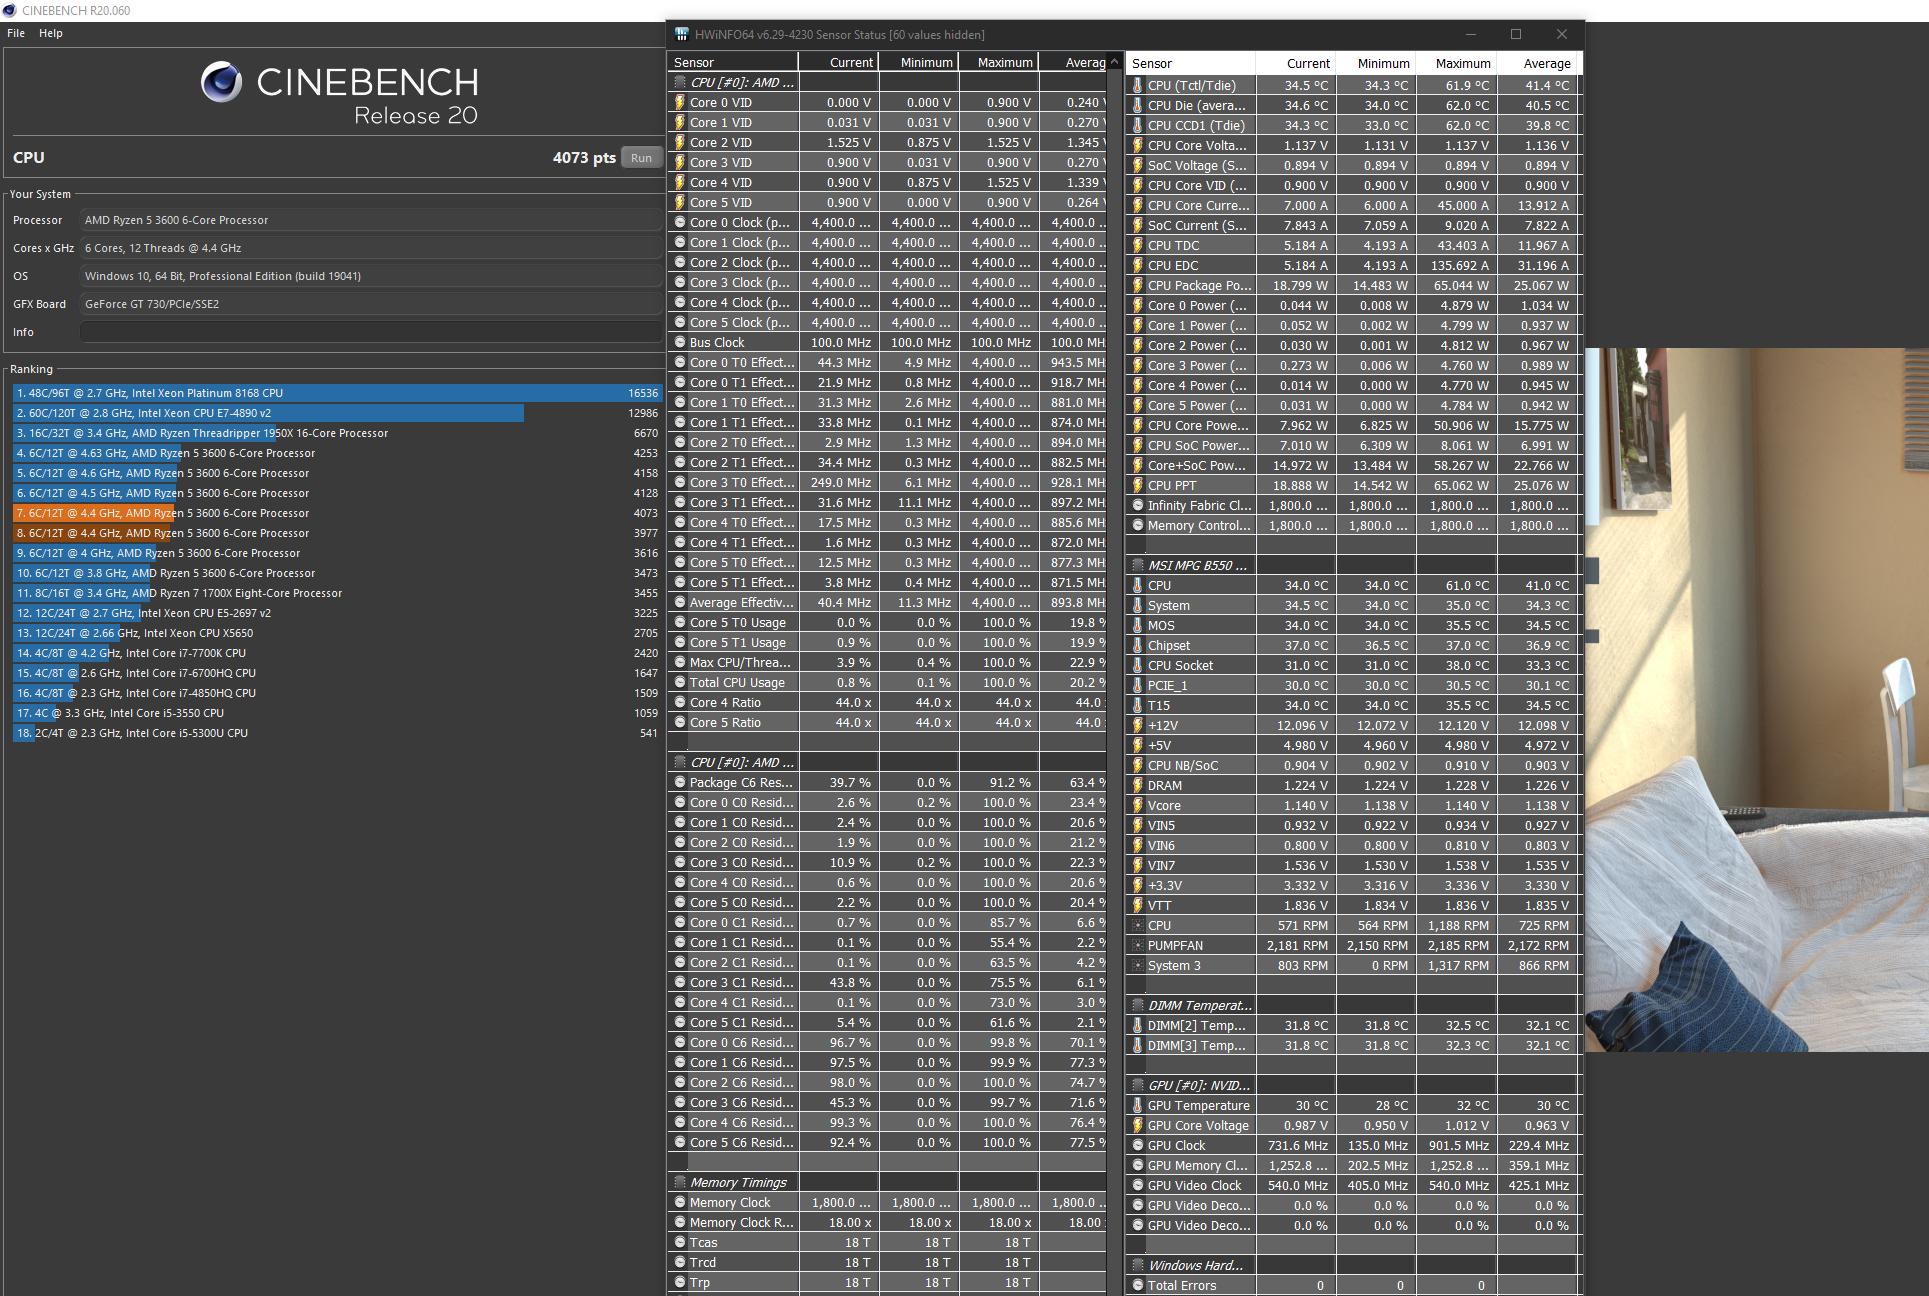
Task: Click the HWiNFO64 icon in the title bar
Action: 681,33
